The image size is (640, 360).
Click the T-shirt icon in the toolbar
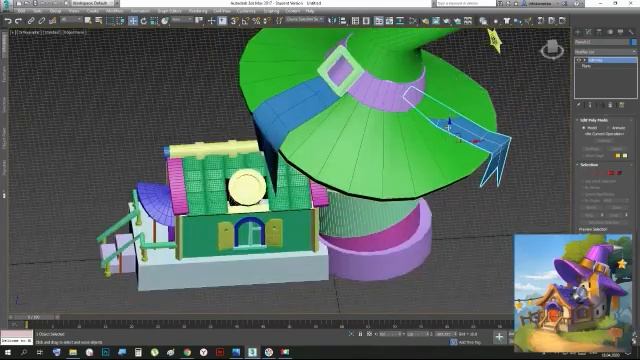click(x=507, y=20)
